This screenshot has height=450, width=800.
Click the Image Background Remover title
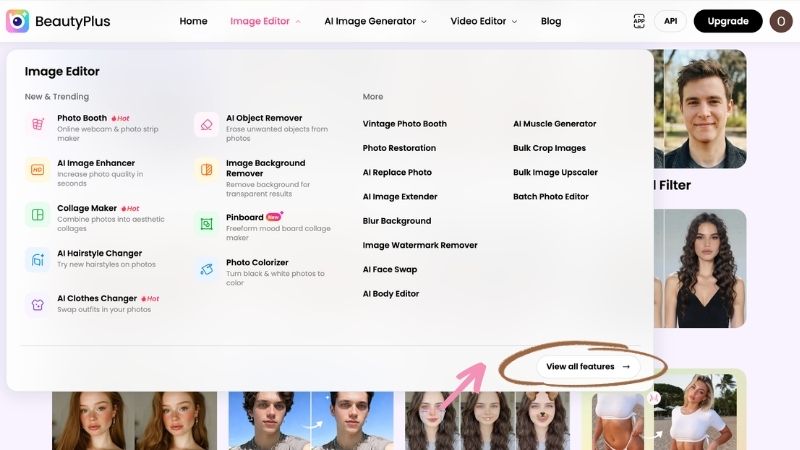266,168
